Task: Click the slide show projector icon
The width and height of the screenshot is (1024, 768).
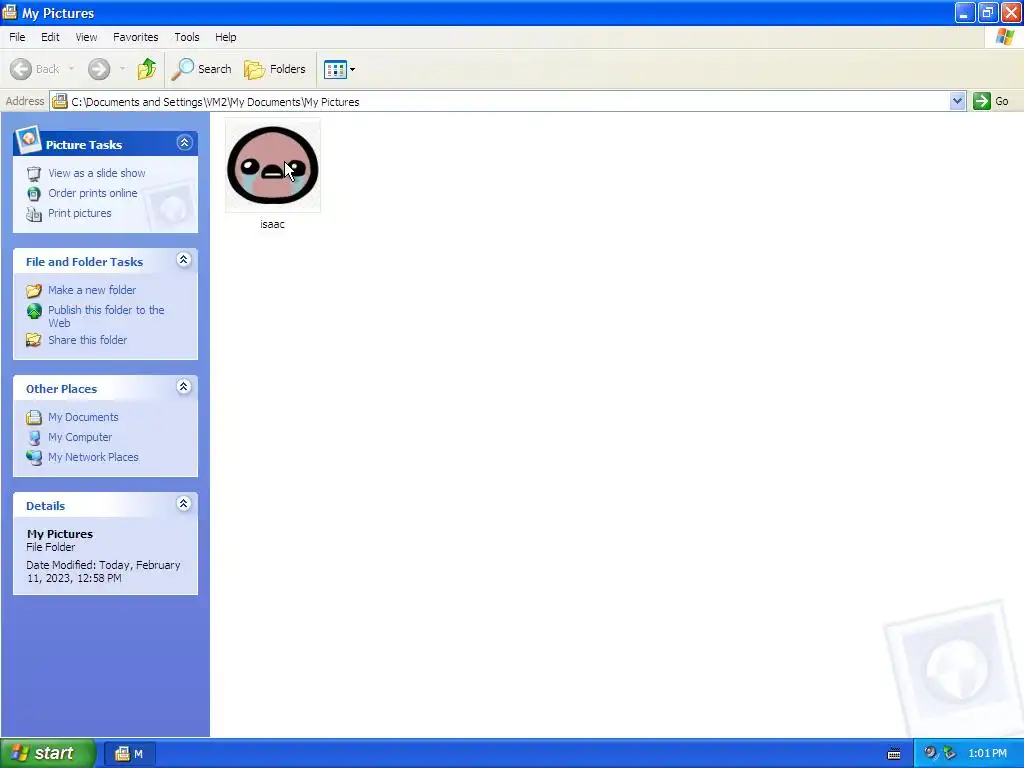Action: point(34,174)
